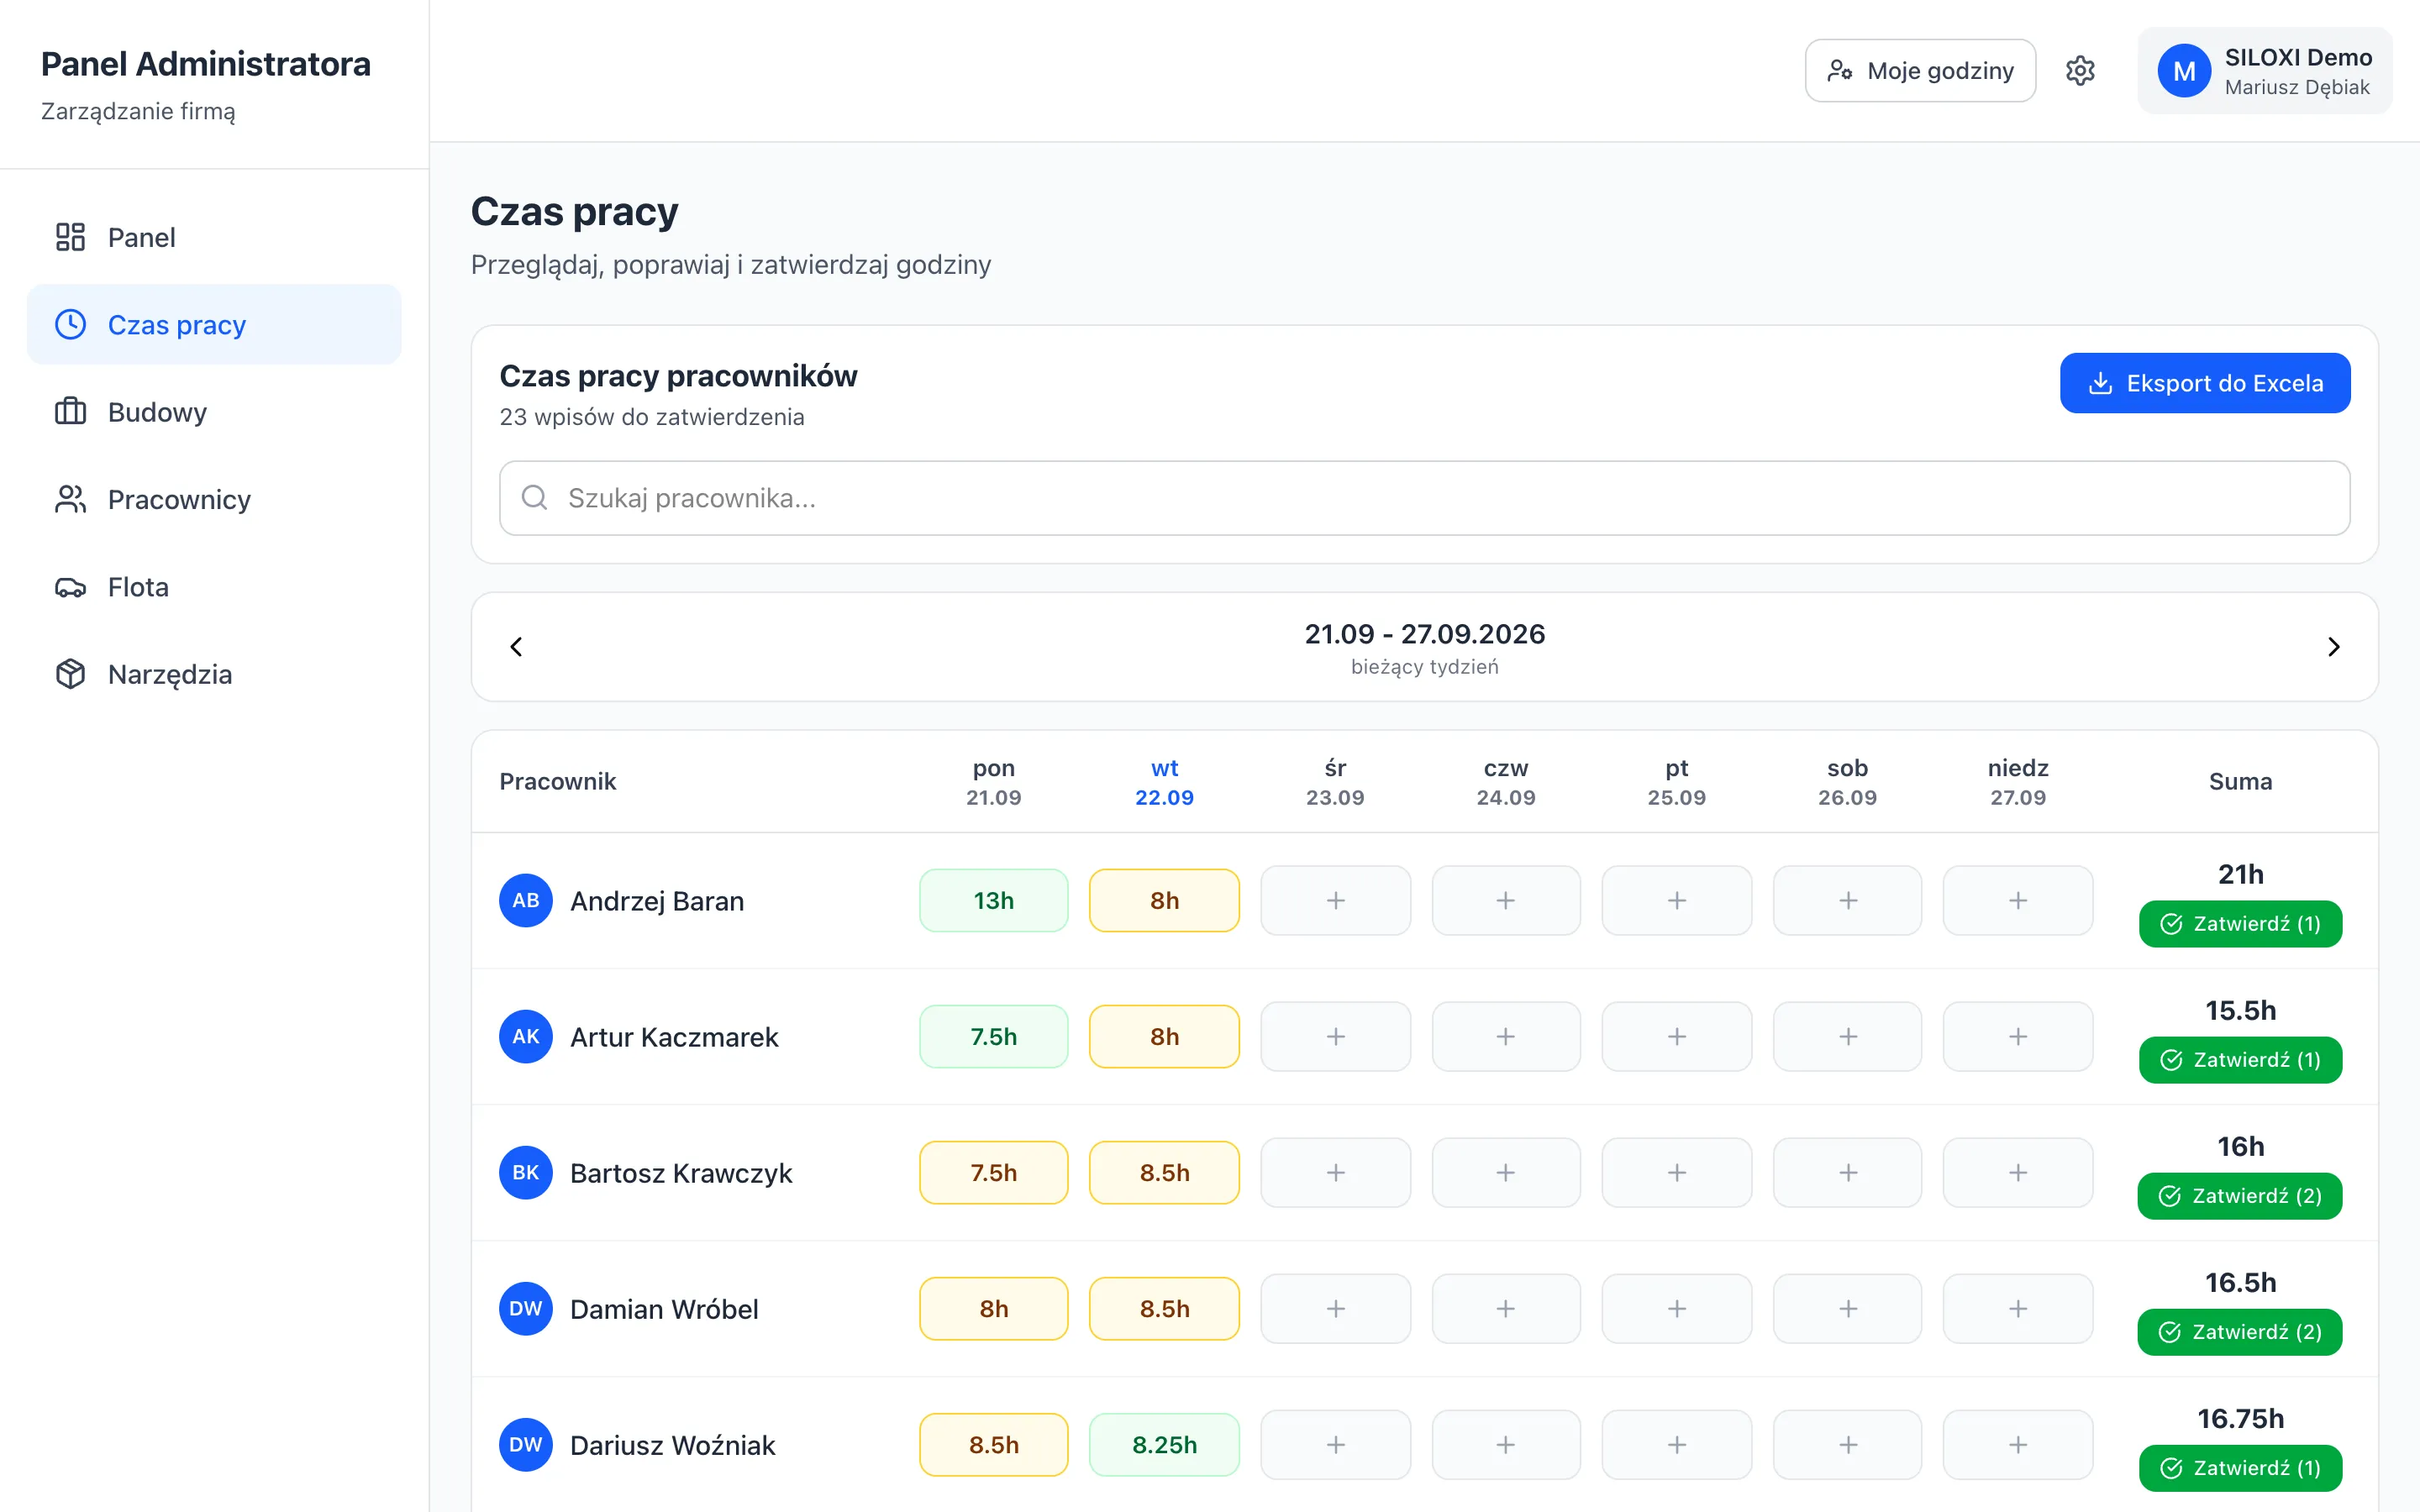The width and height of the screenshot is (2420, 1512).
Task: Add Thursday hours for Artur Kaczmarek
Action: point(1506,1036)
